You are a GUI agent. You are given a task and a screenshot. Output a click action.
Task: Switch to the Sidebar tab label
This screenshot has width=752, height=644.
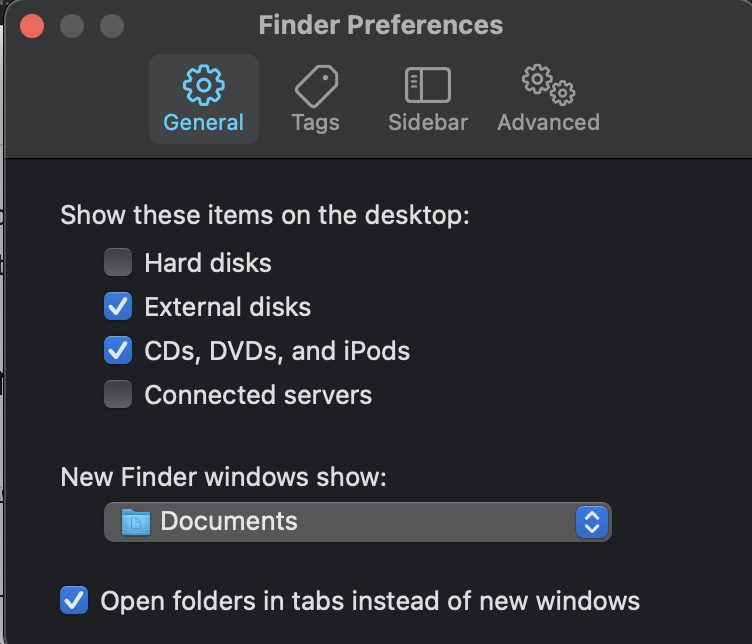[x=428, y=123]
